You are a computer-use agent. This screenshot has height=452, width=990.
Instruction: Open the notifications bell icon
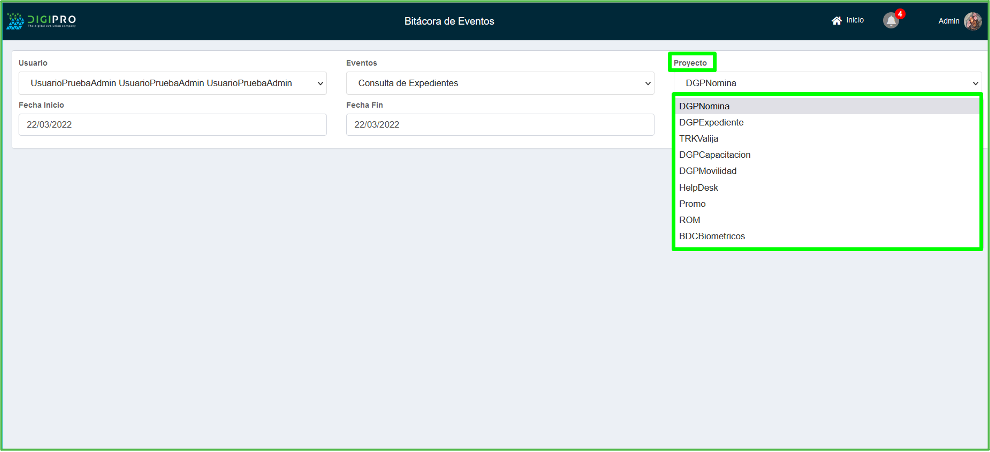pos(891,21)
